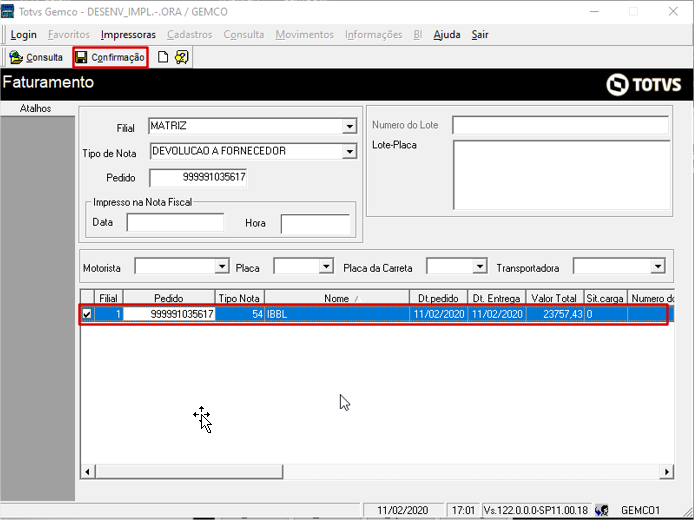Click the Lote-Placa text area
This screenshot has height=520, width=694.
562,175
